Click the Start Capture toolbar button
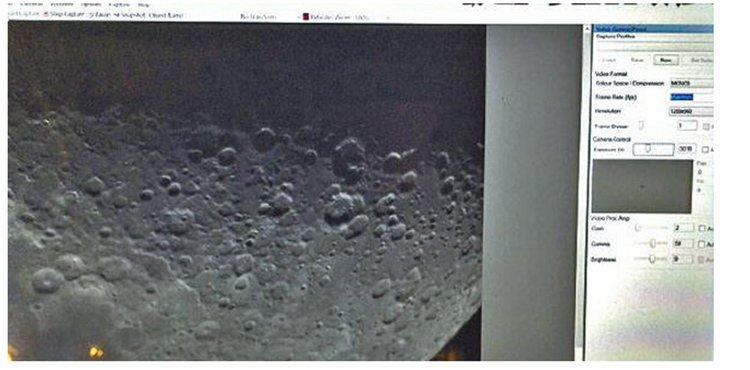Screen dimensions: 750x370 tap(24, 15)
